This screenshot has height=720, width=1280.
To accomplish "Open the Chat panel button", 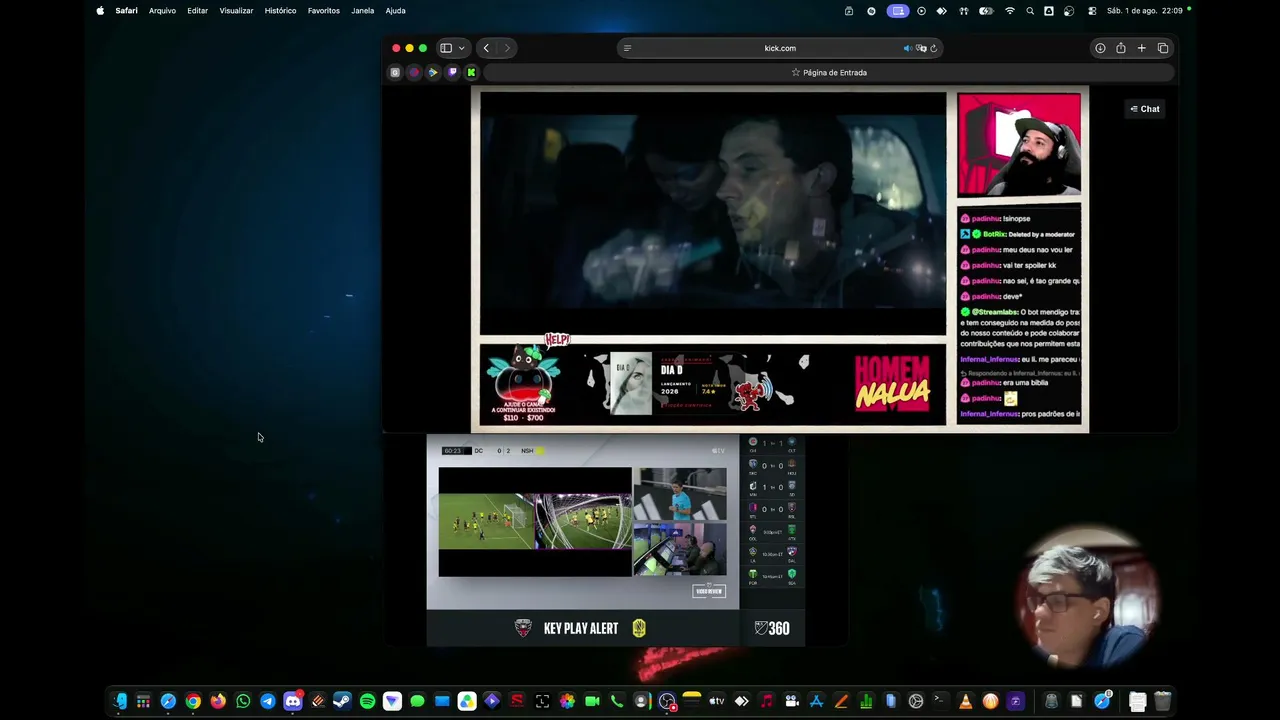I will pyautogui.click(x=1145, y=109).
